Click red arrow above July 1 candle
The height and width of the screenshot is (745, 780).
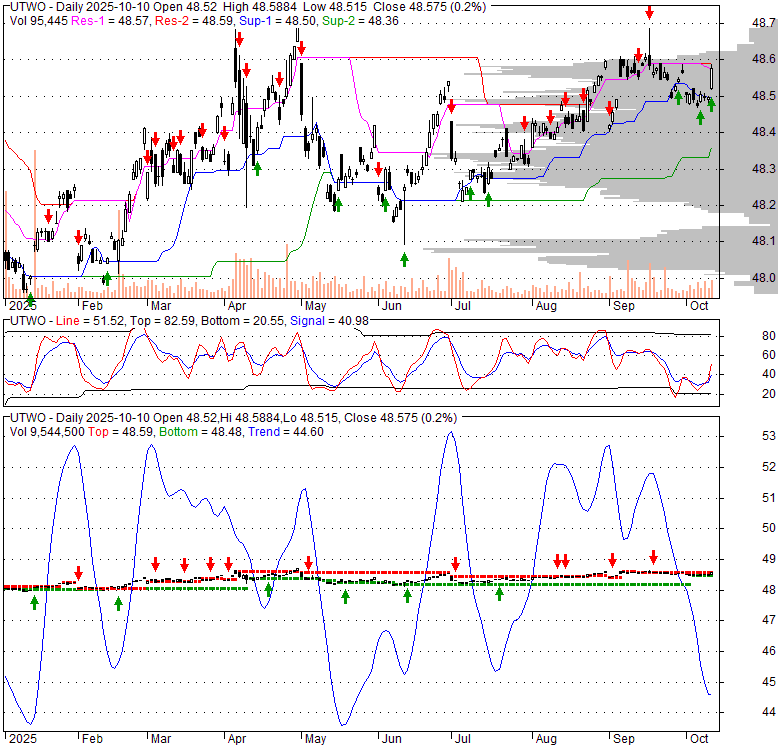(x=451, y=106)
